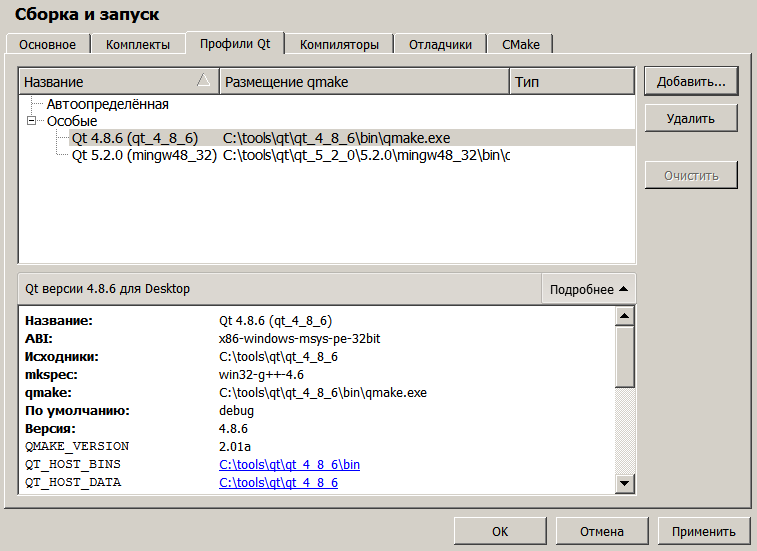Click the По умолчанию value debug

pyautogui.click(x=236, y=410)
